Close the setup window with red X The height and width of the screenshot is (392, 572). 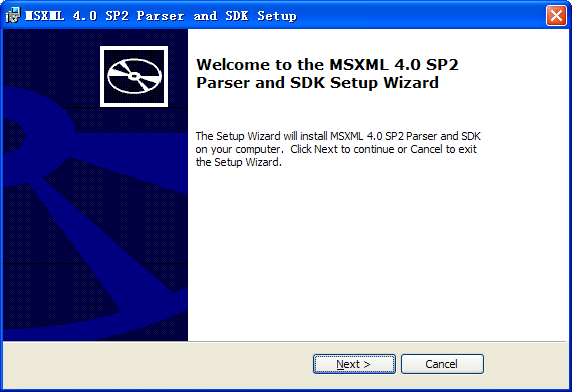(556, 16)
